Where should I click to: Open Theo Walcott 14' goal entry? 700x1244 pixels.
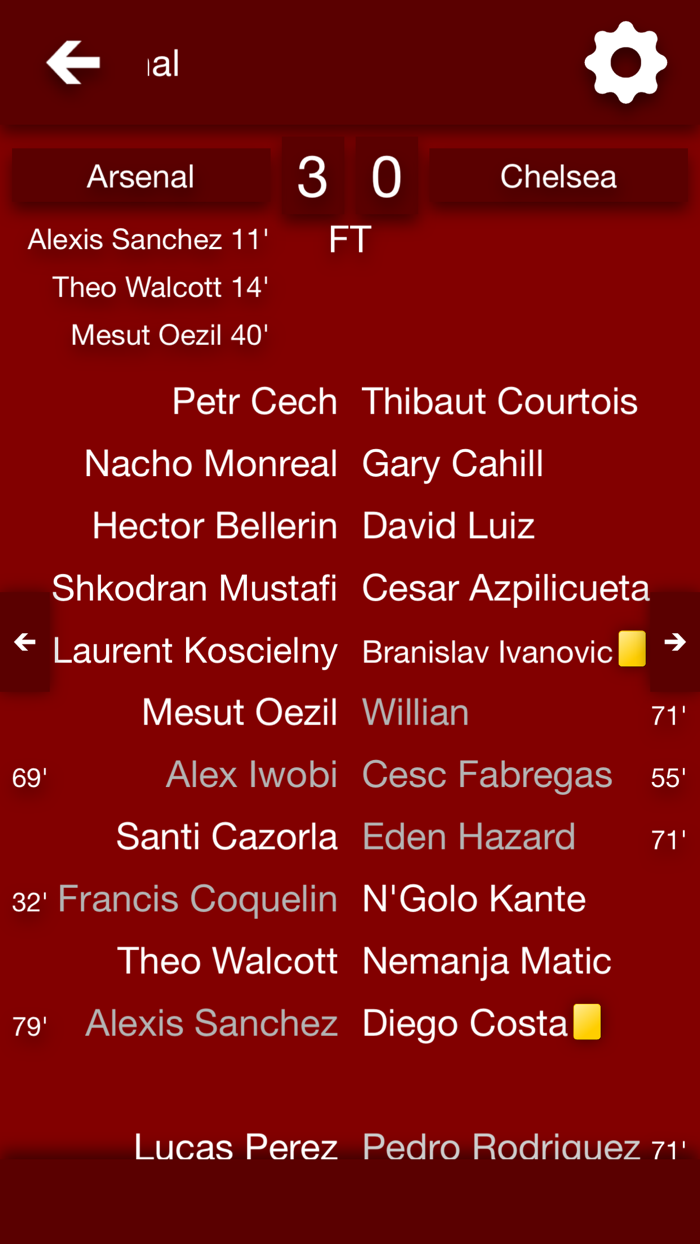160,287
